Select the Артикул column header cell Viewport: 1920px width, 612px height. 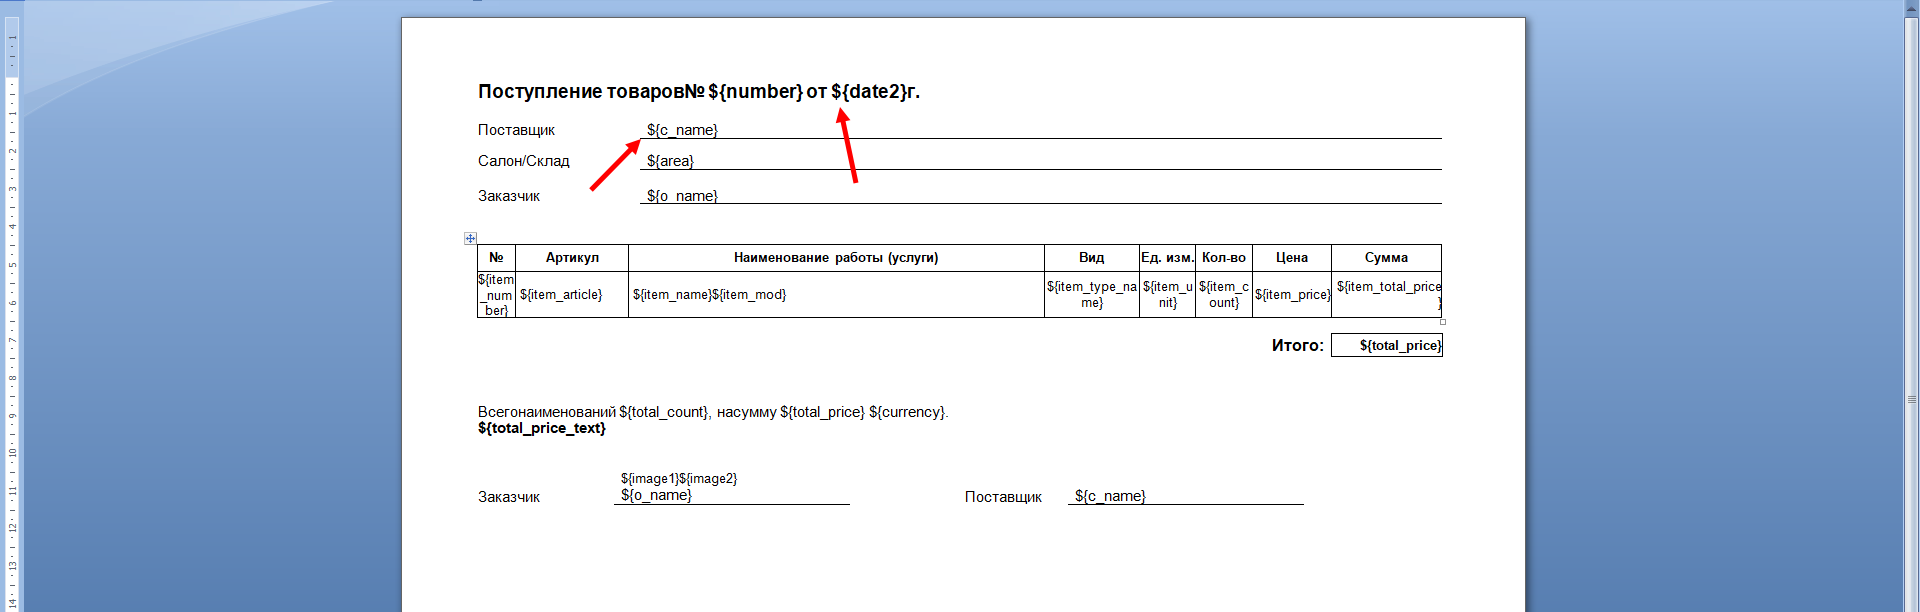pyautogui.click(x=572, y=258)
